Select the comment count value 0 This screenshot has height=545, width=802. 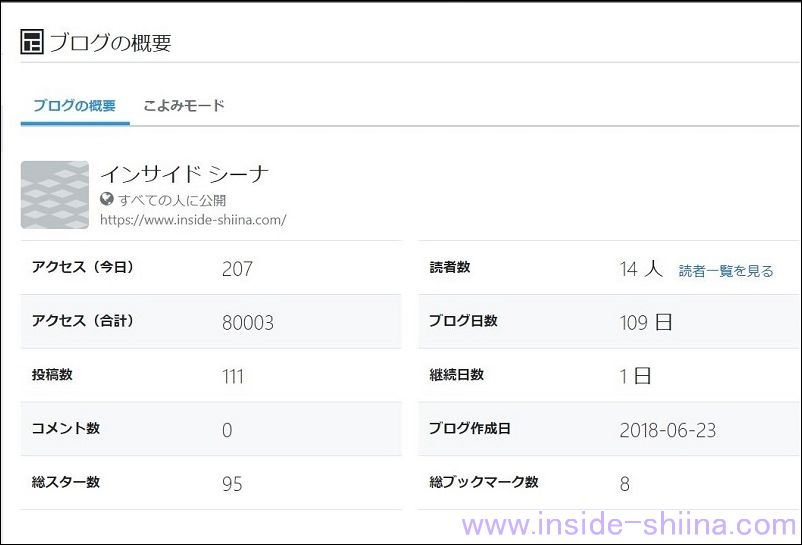(227, 430)
